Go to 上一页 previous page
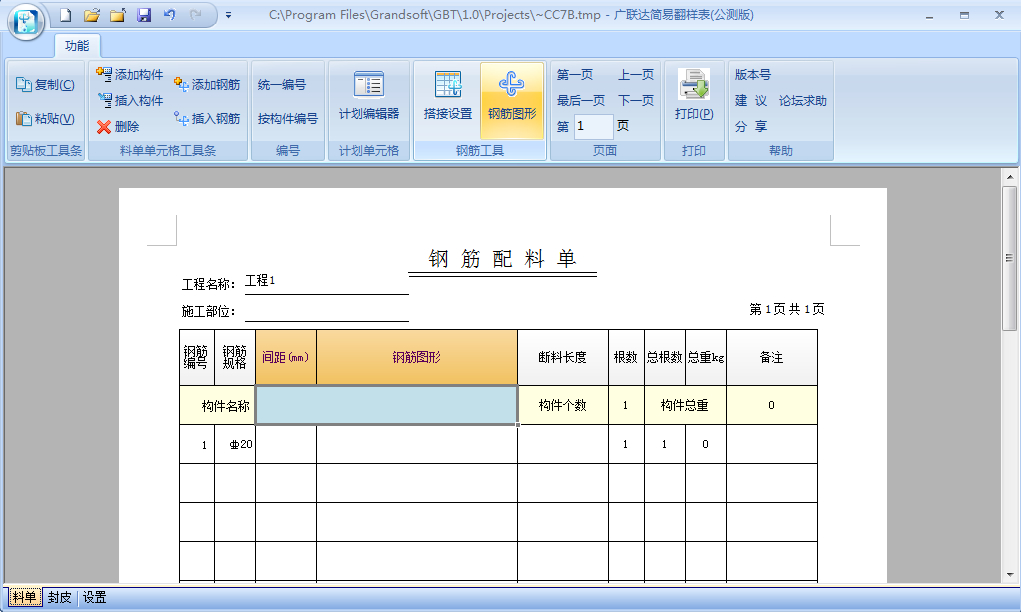1021x612 pixels. pyautogui.click(x=636, y=74)
